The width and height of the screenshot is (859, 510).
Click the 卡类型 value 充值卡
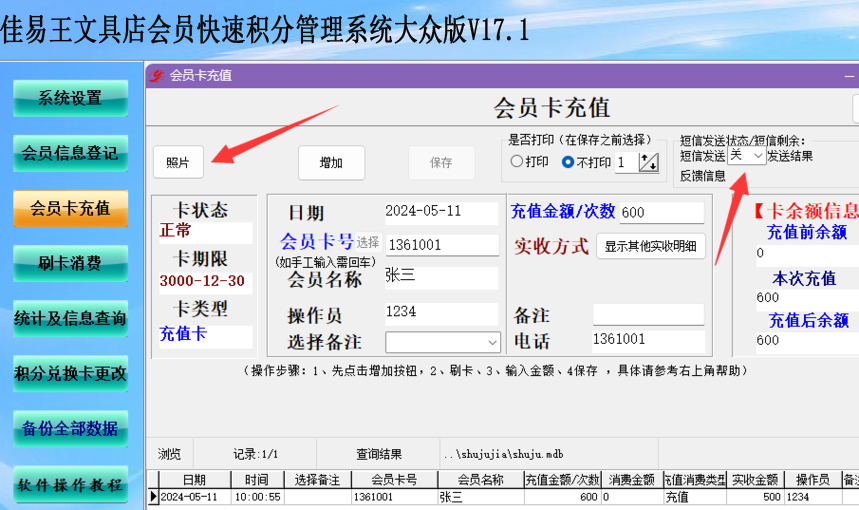click(205, 335)
